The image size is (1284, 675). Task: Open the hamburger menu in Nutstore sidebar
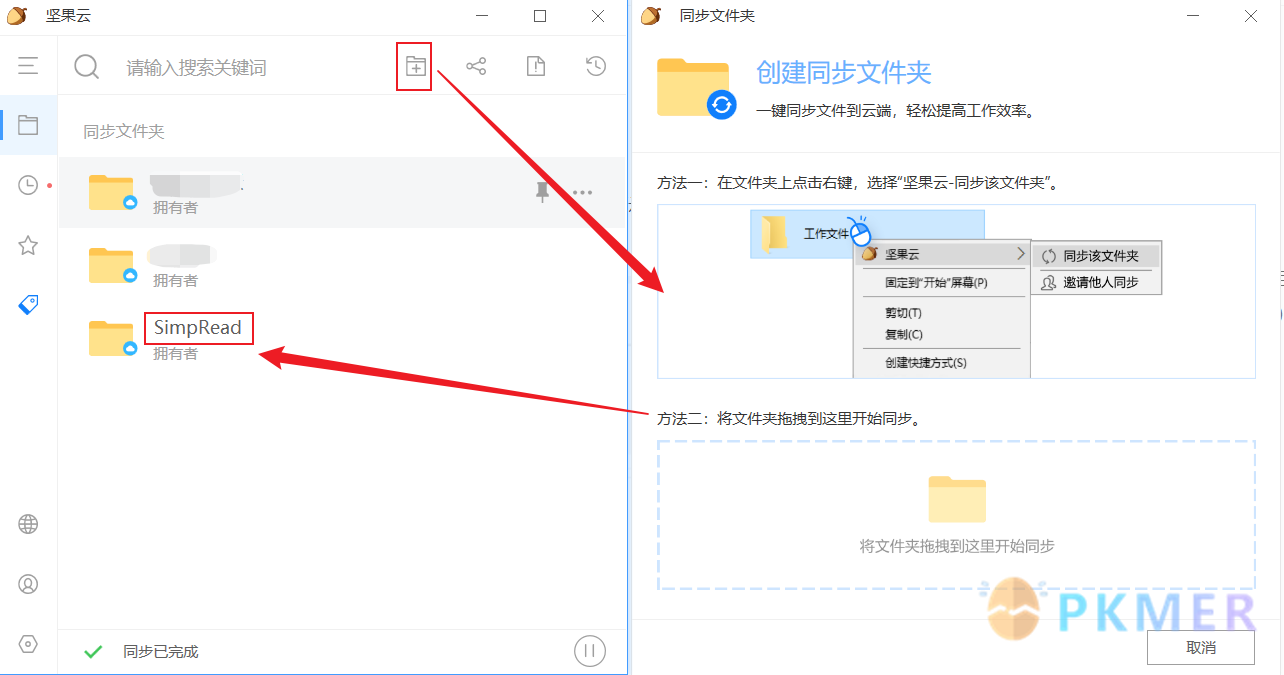click(x=28, y=66)
